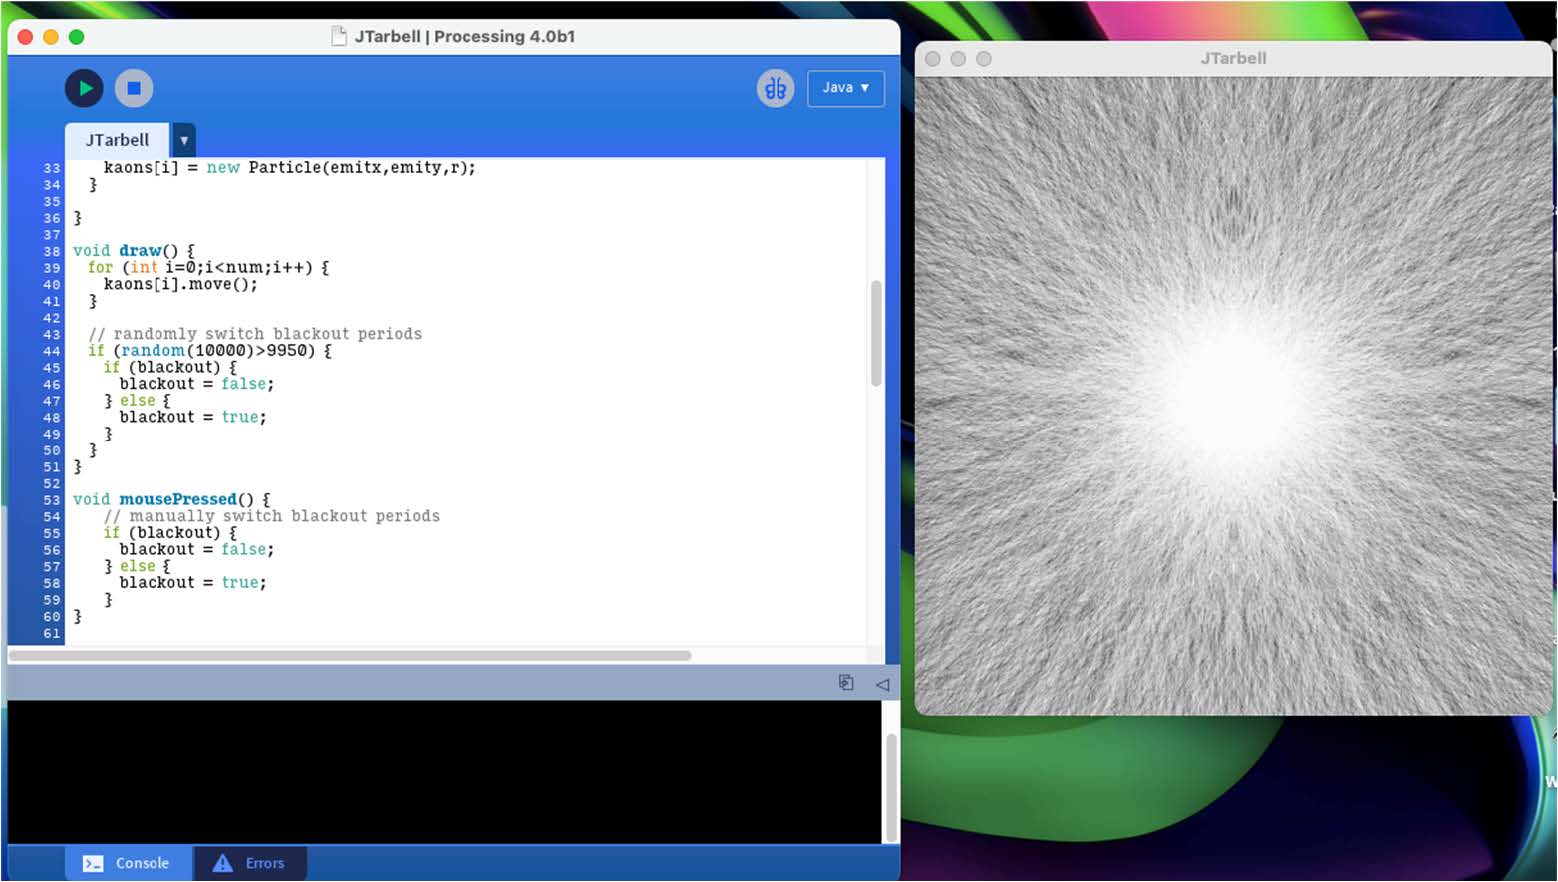
Task: Click the editor horizontal scrollbar
Action: 350,656
